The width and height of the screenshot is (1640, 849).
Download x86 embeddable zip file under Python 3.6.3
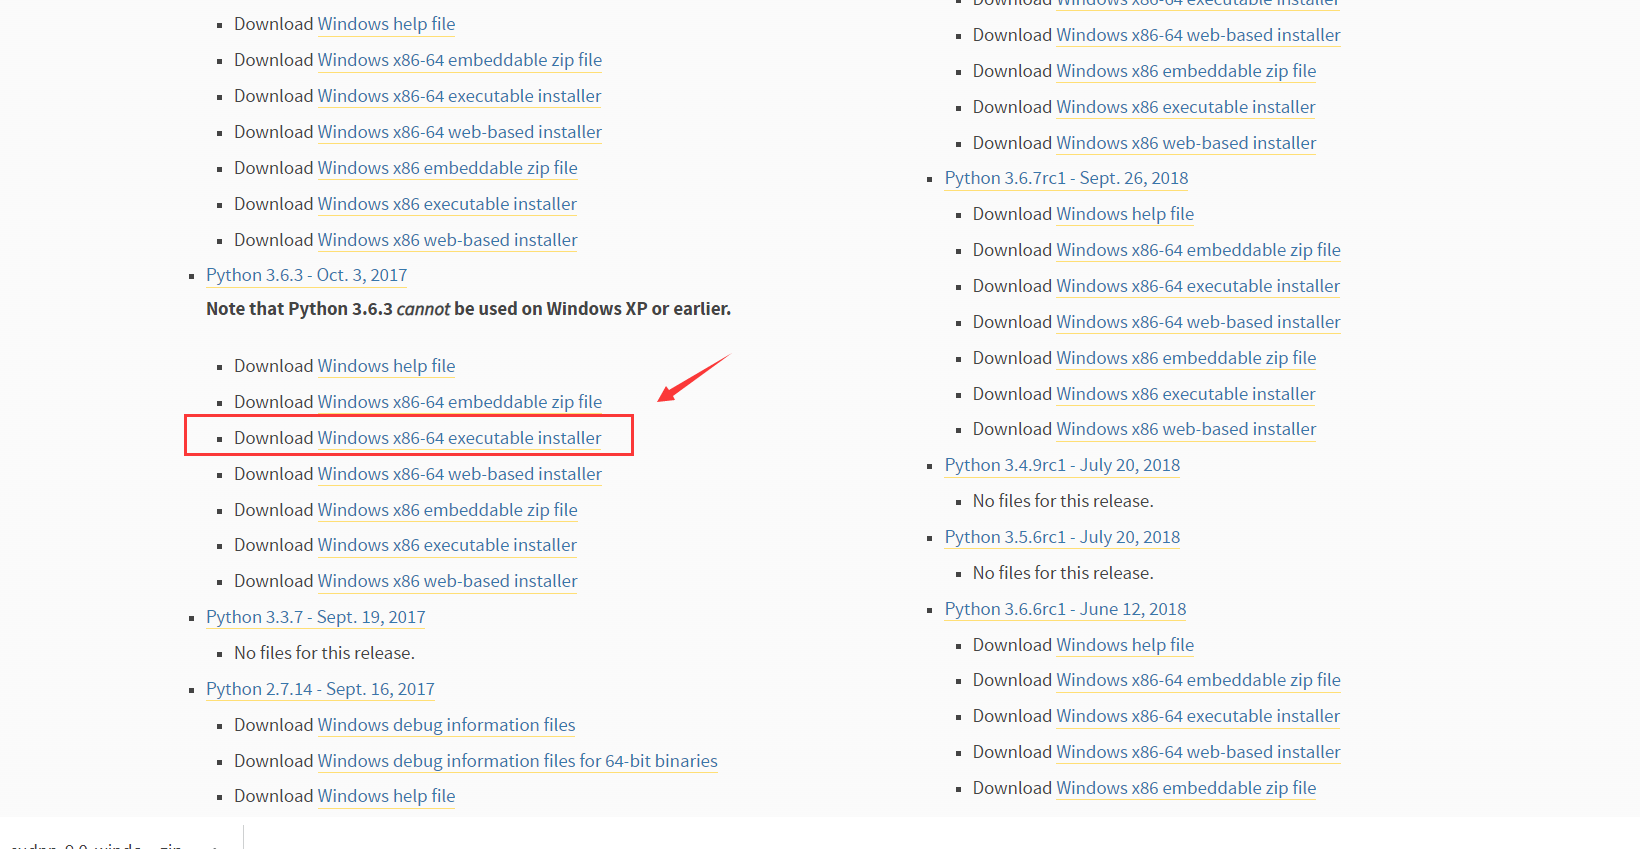(448, 510)
